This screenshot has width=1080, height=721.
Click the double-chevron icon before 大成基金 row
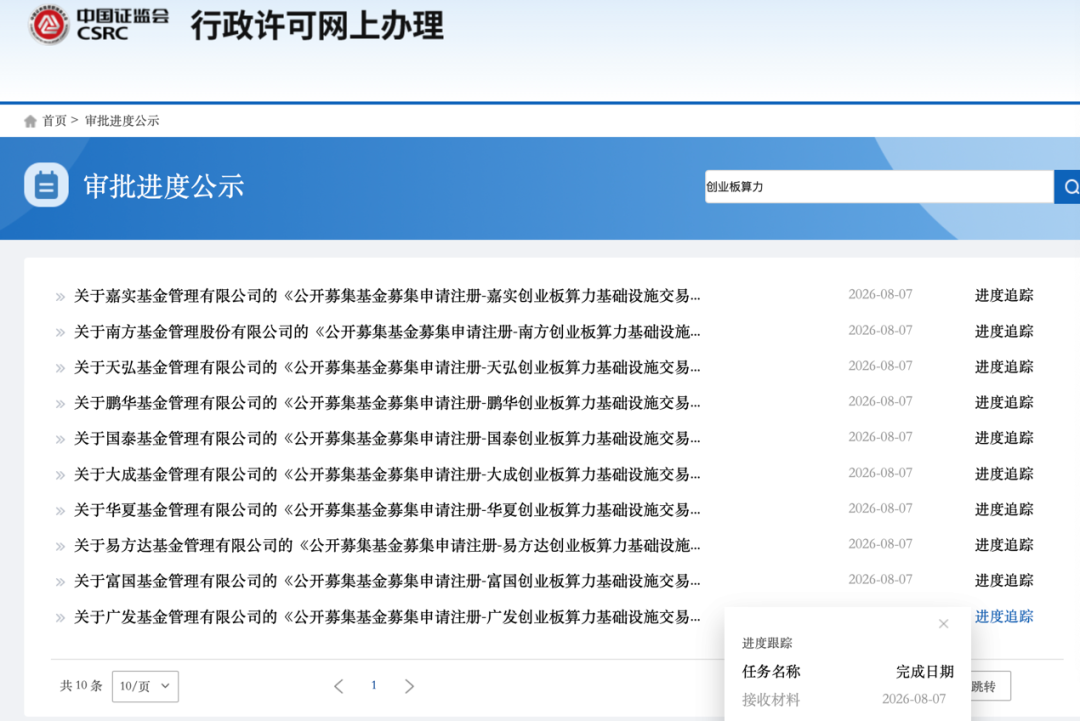point(61,475)
